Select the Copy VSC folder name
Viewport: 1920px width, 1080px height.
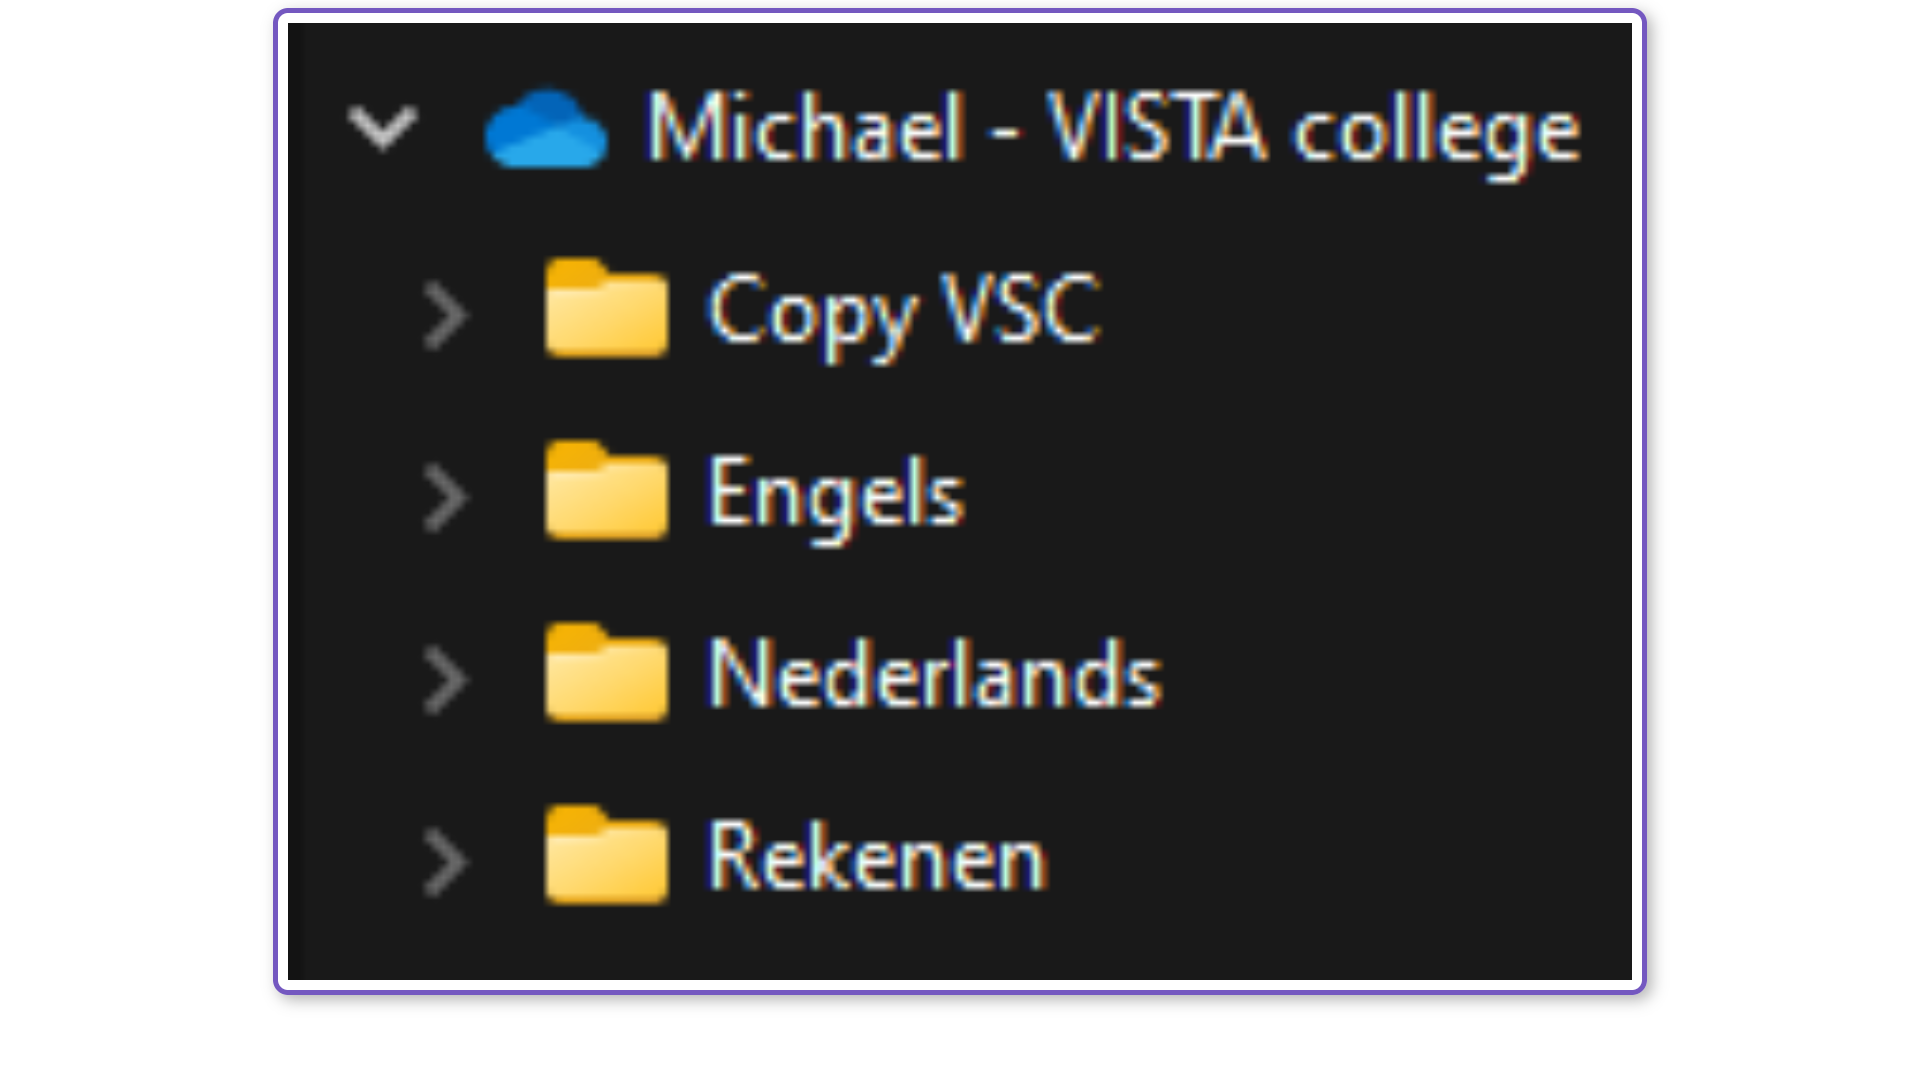point(903,312)
